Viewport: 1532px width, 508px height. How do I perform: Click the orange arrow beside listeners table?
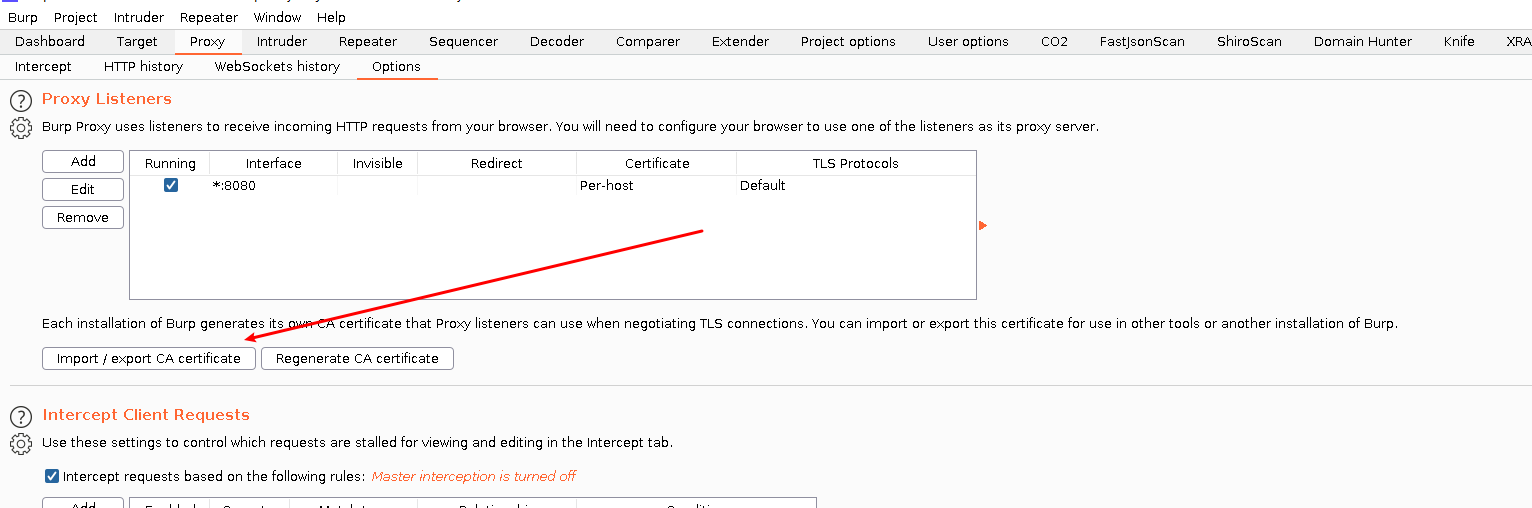point(983,226)
